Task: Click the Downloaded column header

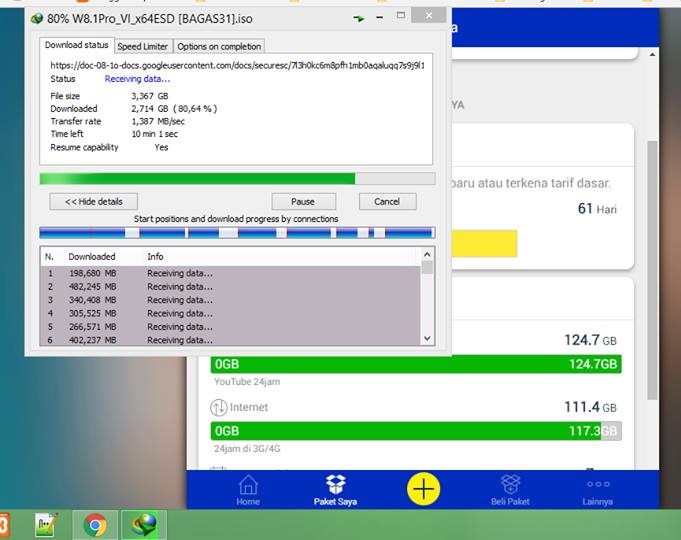Action: pyautogui.click(x=92, y=257)
